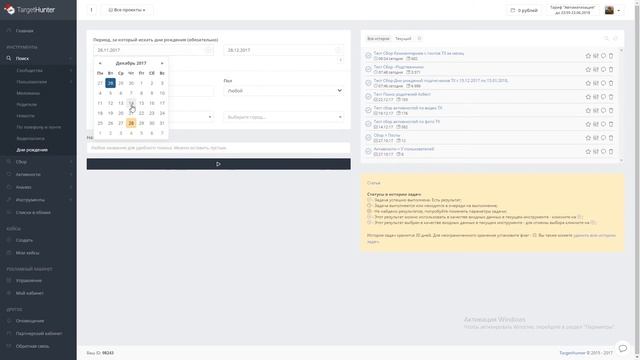Click the '0 рублей' balance button
The width and height of the screenshot is (640, 360).
pyautogui.click(x=524, y=10)
